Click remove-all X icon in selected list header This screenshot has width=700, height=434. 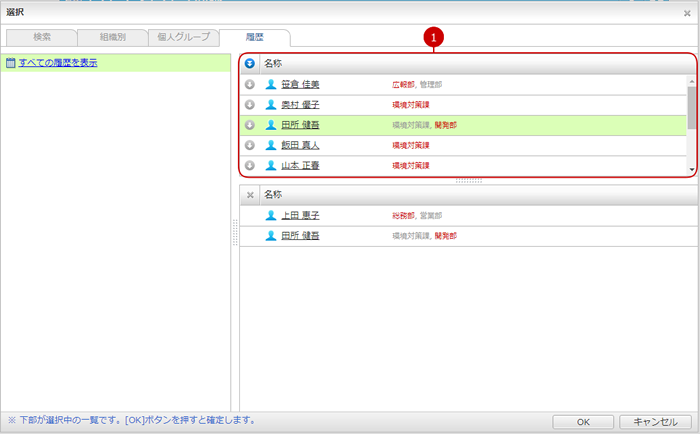click(250, 195)
